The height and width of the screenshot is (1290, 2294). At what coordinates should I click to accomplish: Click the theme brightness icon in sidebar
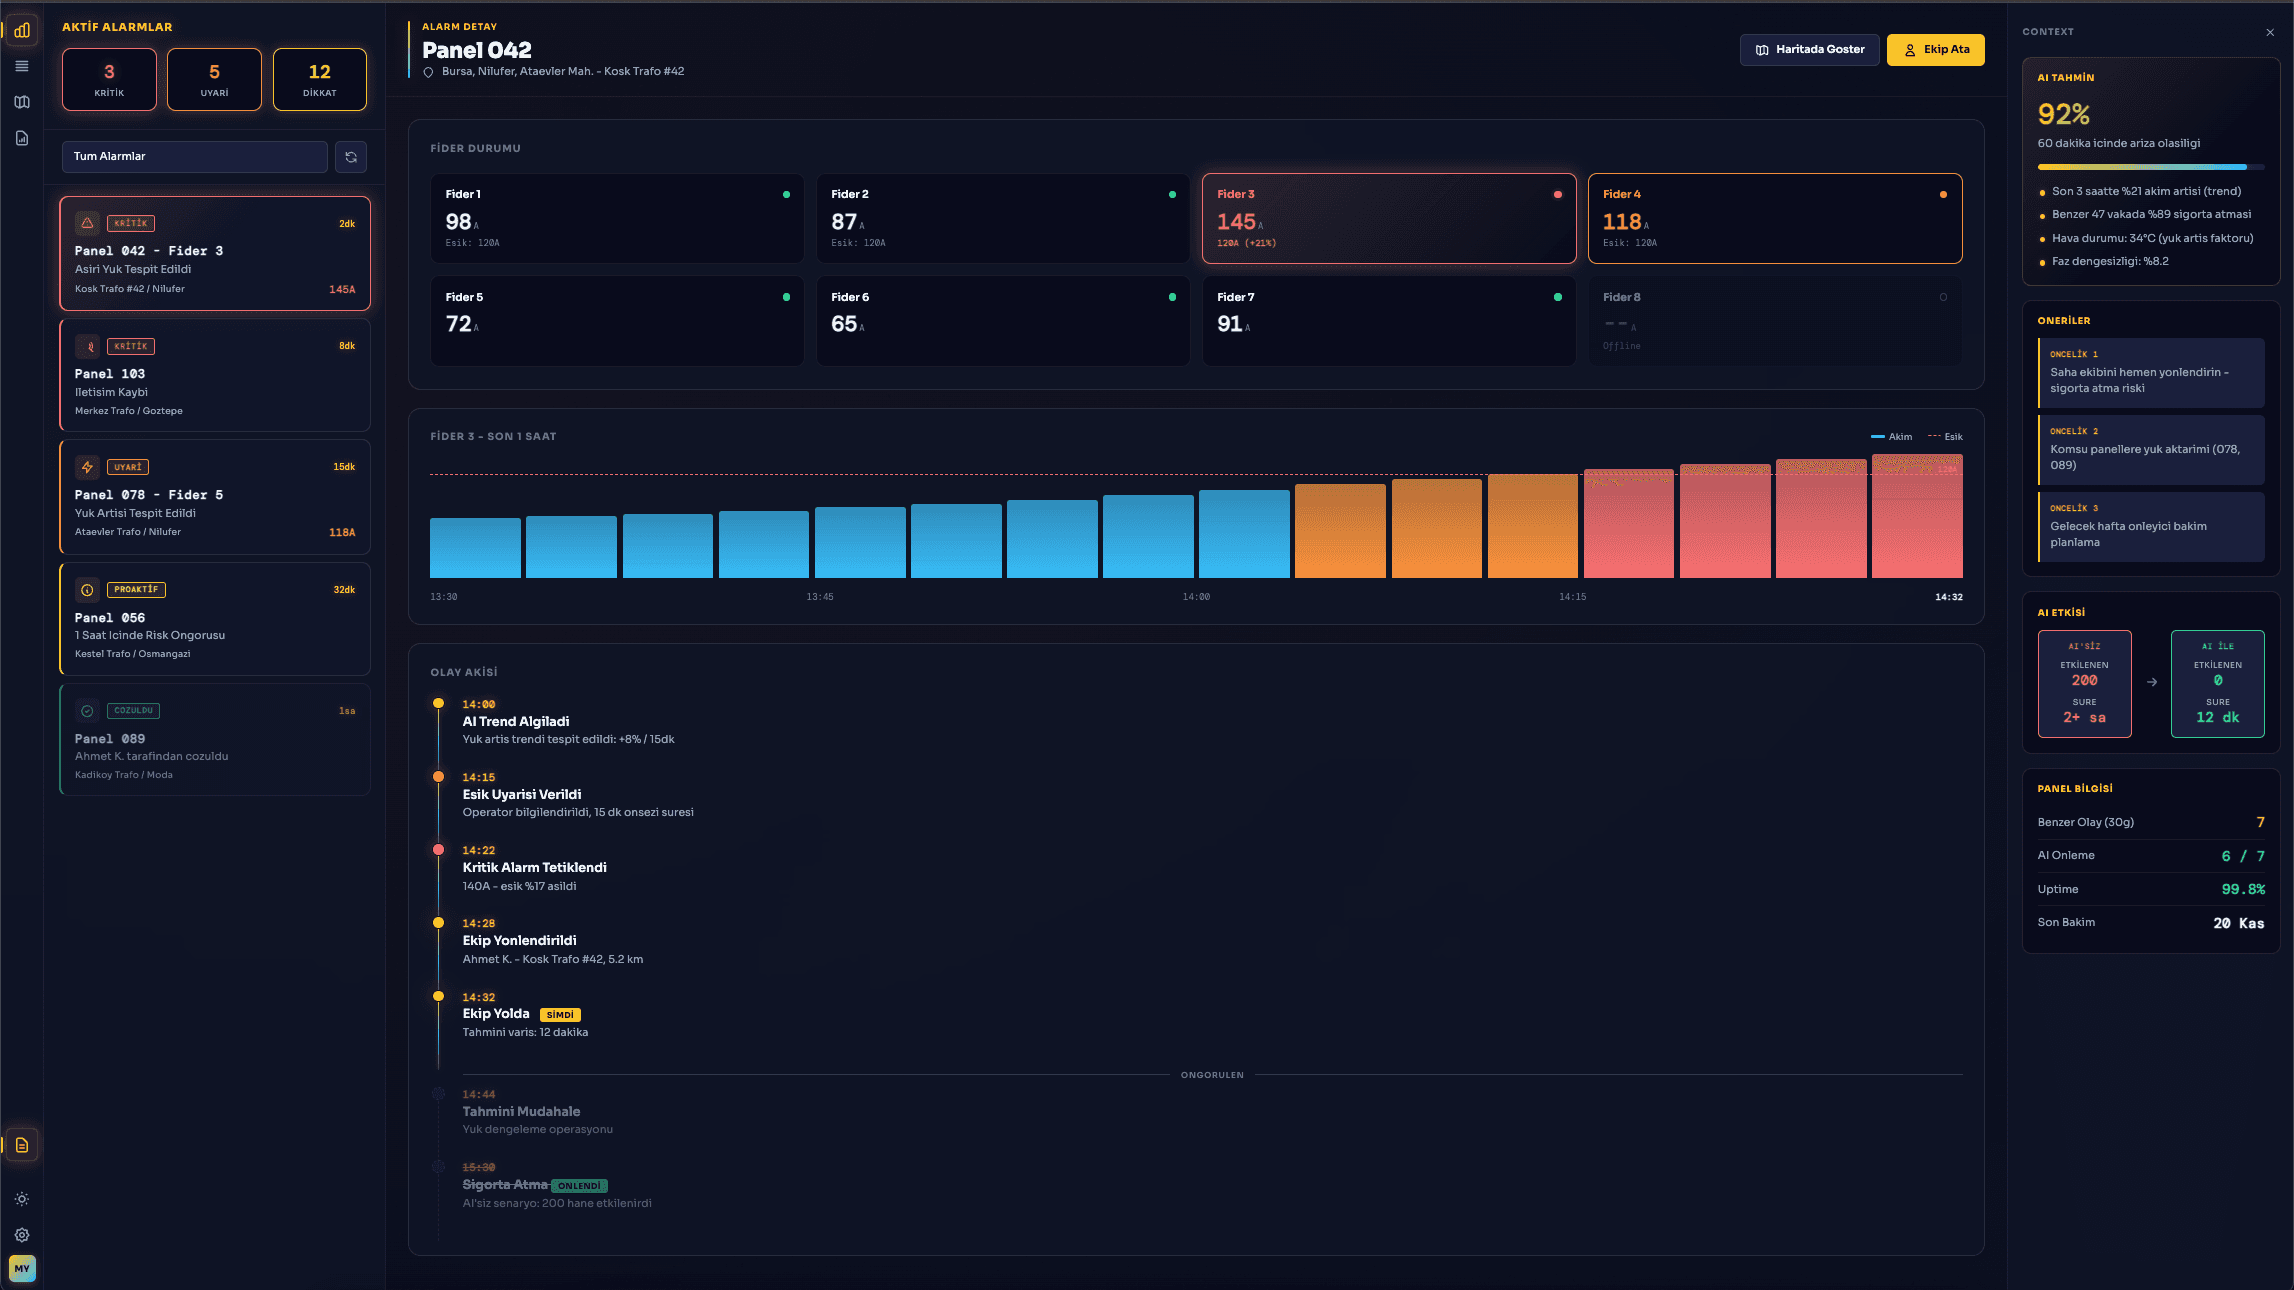[x=21, y=1199]
